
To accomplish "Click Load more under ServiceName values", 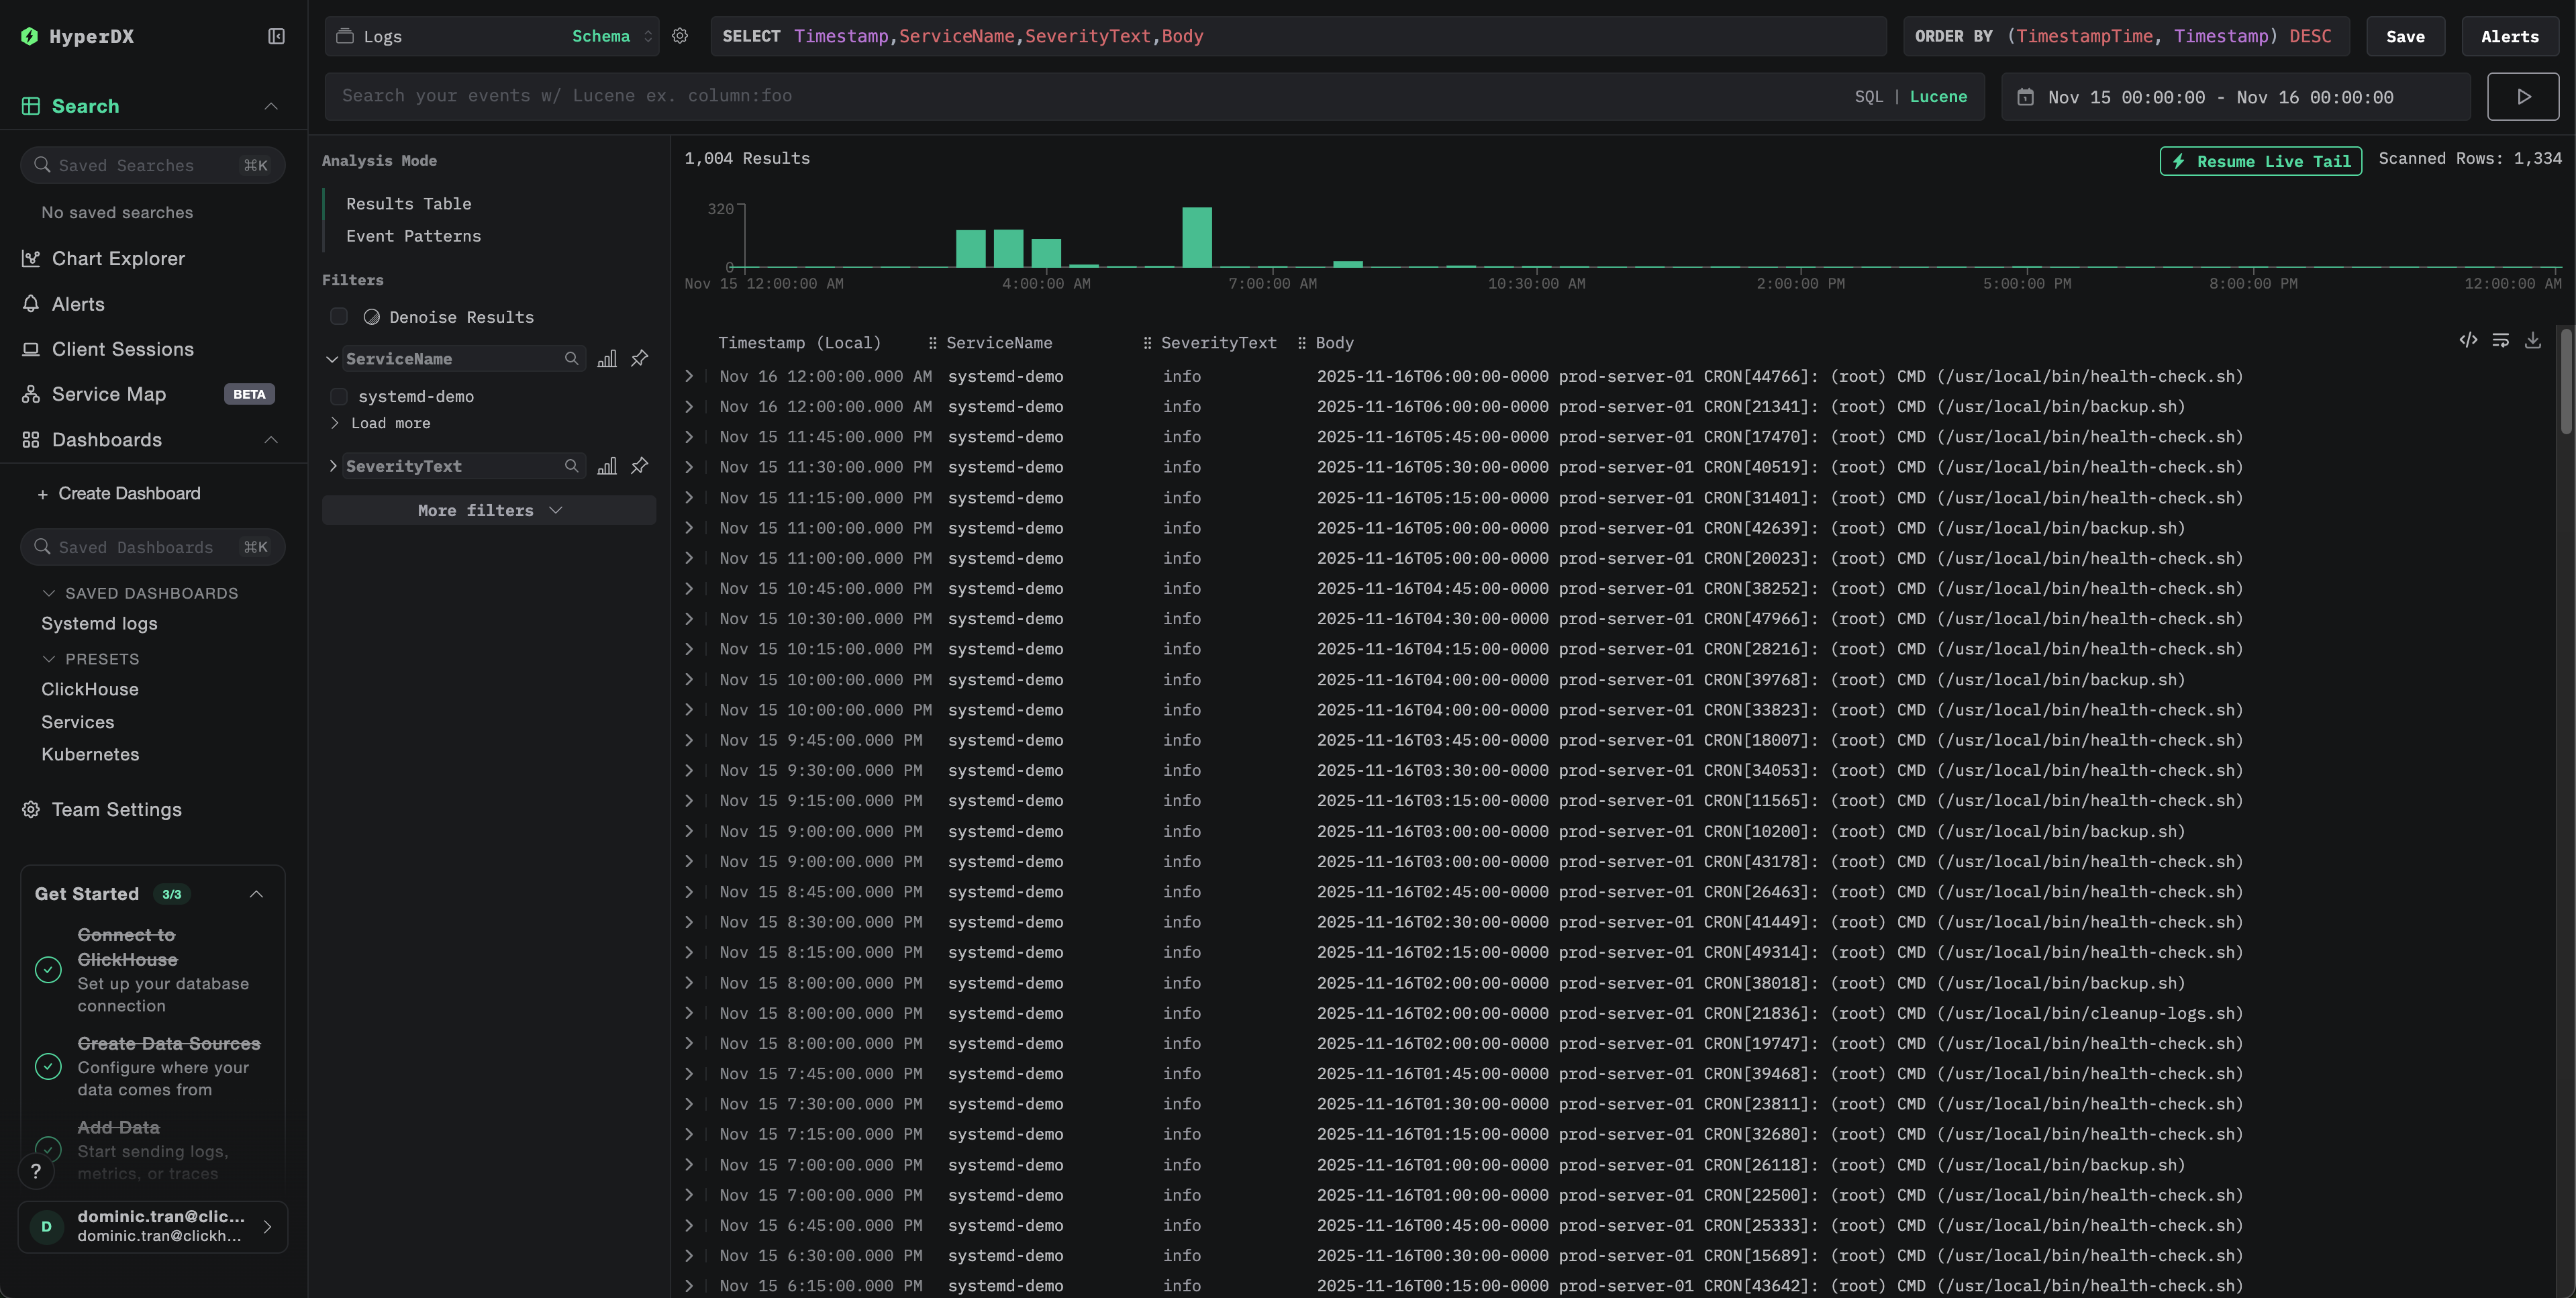I will [390, 423].
